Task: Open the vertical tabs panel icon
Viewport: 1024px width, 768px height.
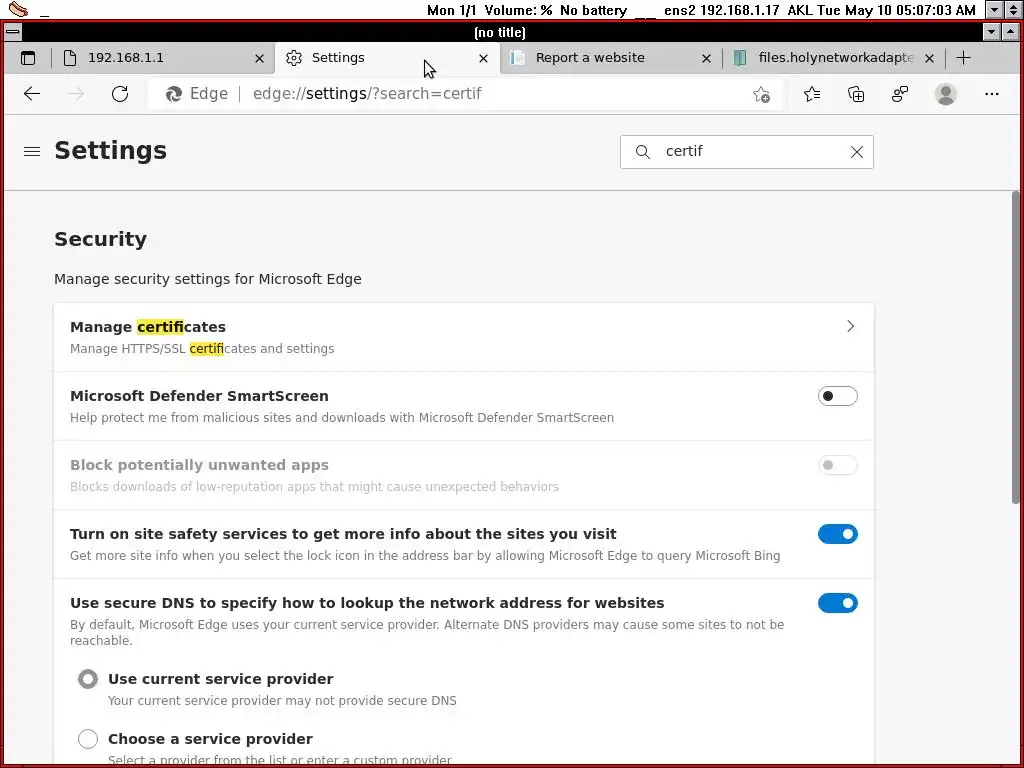Action: [x=28, y=58]
